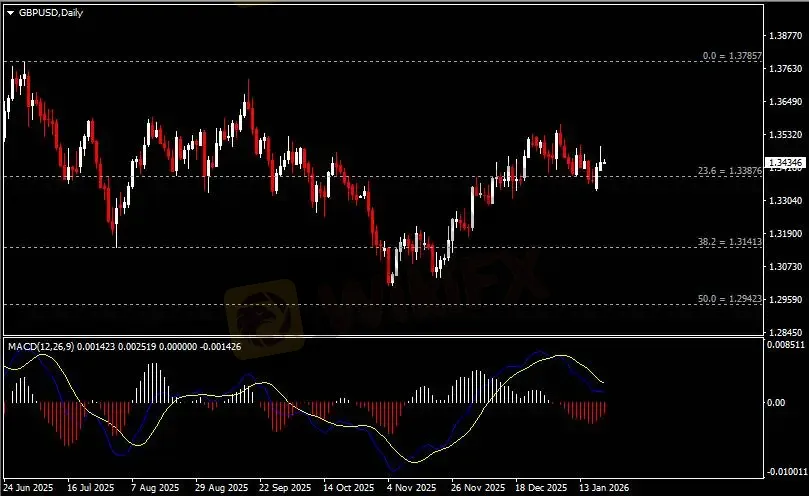The image size is (809, 496).
Task: Select the 4 Nov 2025 date label
Action: [x=411, y=488]
